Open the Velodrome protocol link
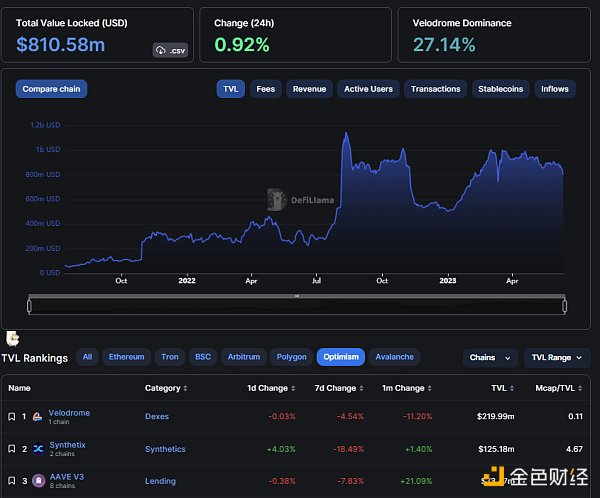This screenshot has width=600, height=498. 69,412
